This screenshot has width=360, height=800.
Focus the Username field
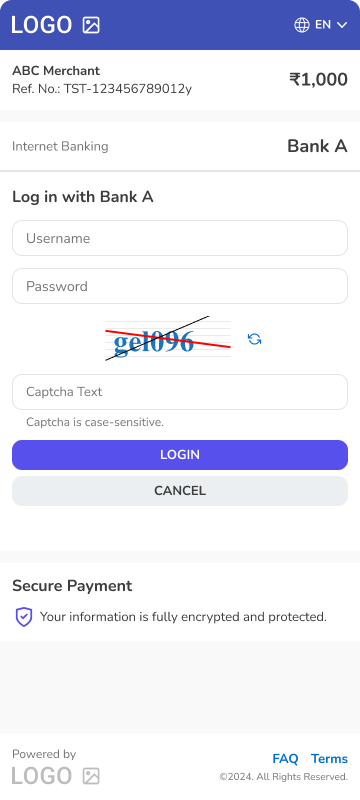[x=180, y=238]
